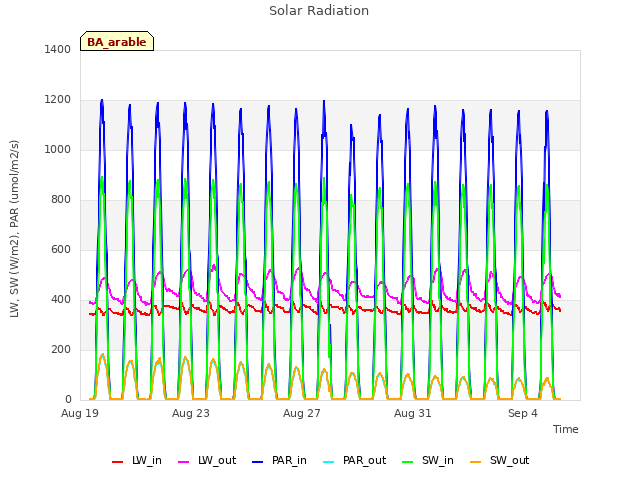
Task: Click the 1400 y-axis tick label
Action: click(58, 49)
